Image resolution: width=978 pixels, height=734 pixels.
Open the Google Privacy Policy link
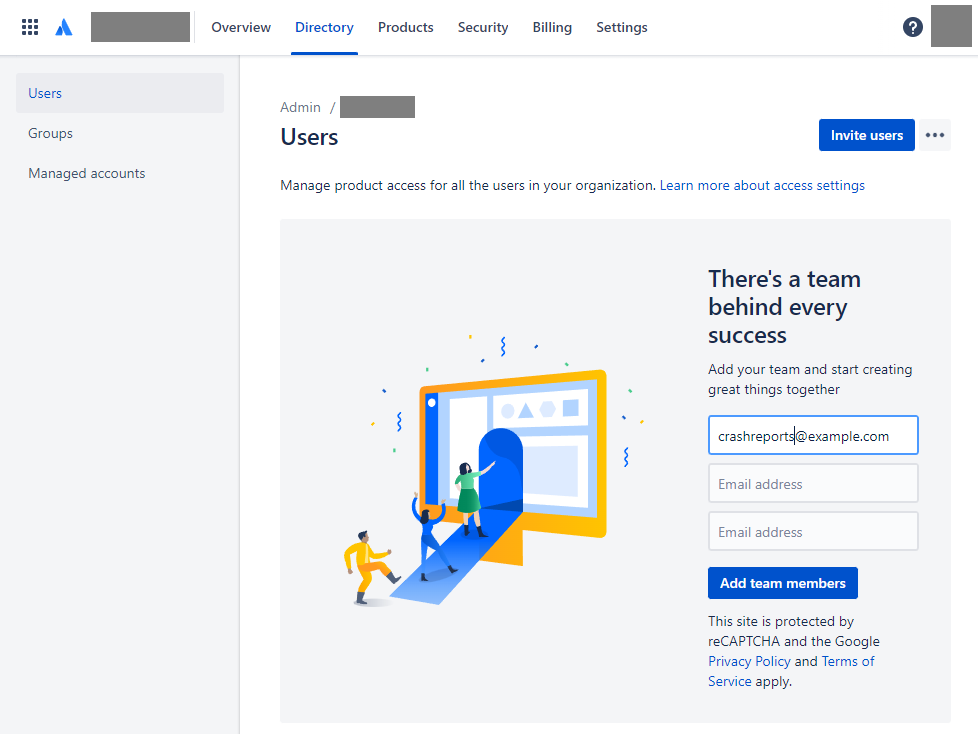click(749, 661)
